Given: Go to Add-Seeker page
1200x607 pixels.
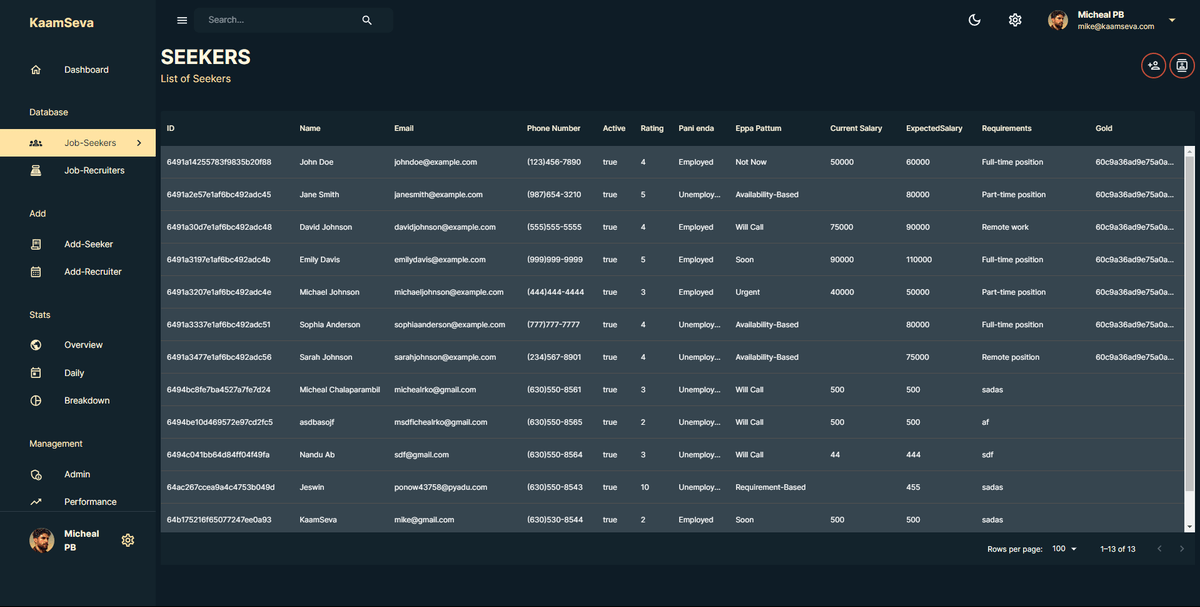Looking at the screenshot, I should [x=88, y=245].
